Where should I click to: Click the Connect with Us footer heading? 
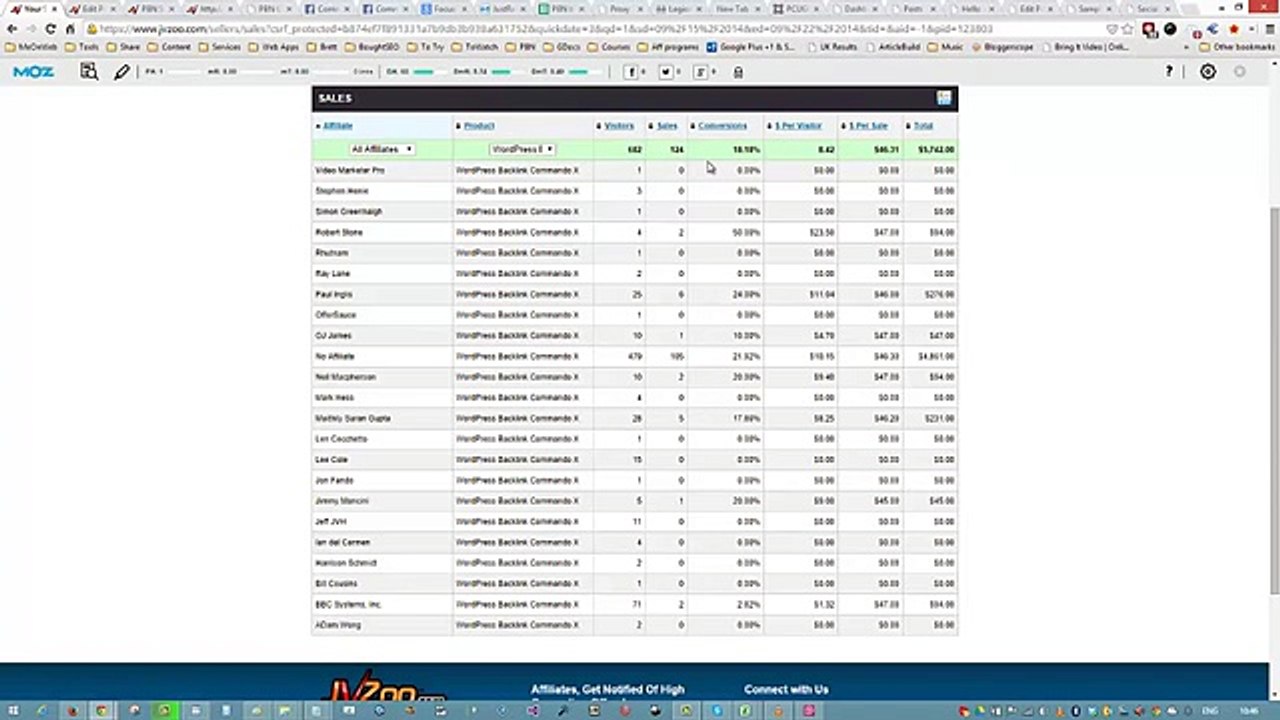[786, 689]
